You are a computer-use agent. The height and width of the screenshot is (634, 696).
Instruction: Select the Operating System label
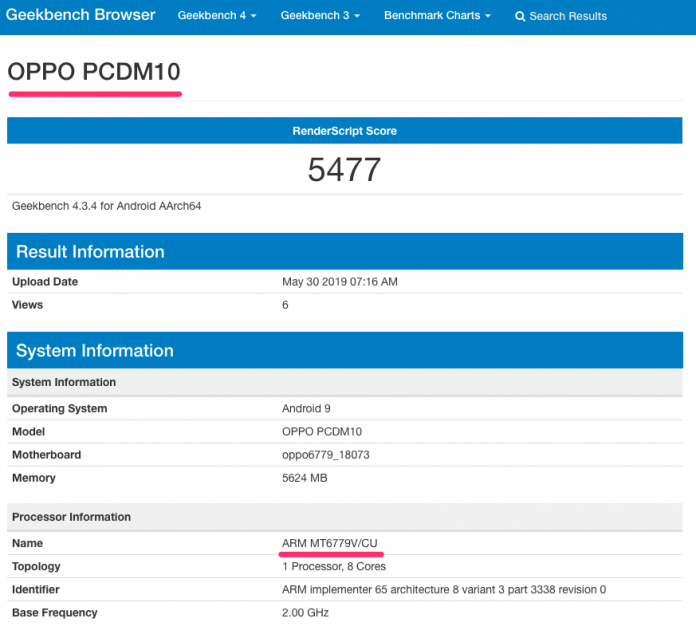click(59, 408)
